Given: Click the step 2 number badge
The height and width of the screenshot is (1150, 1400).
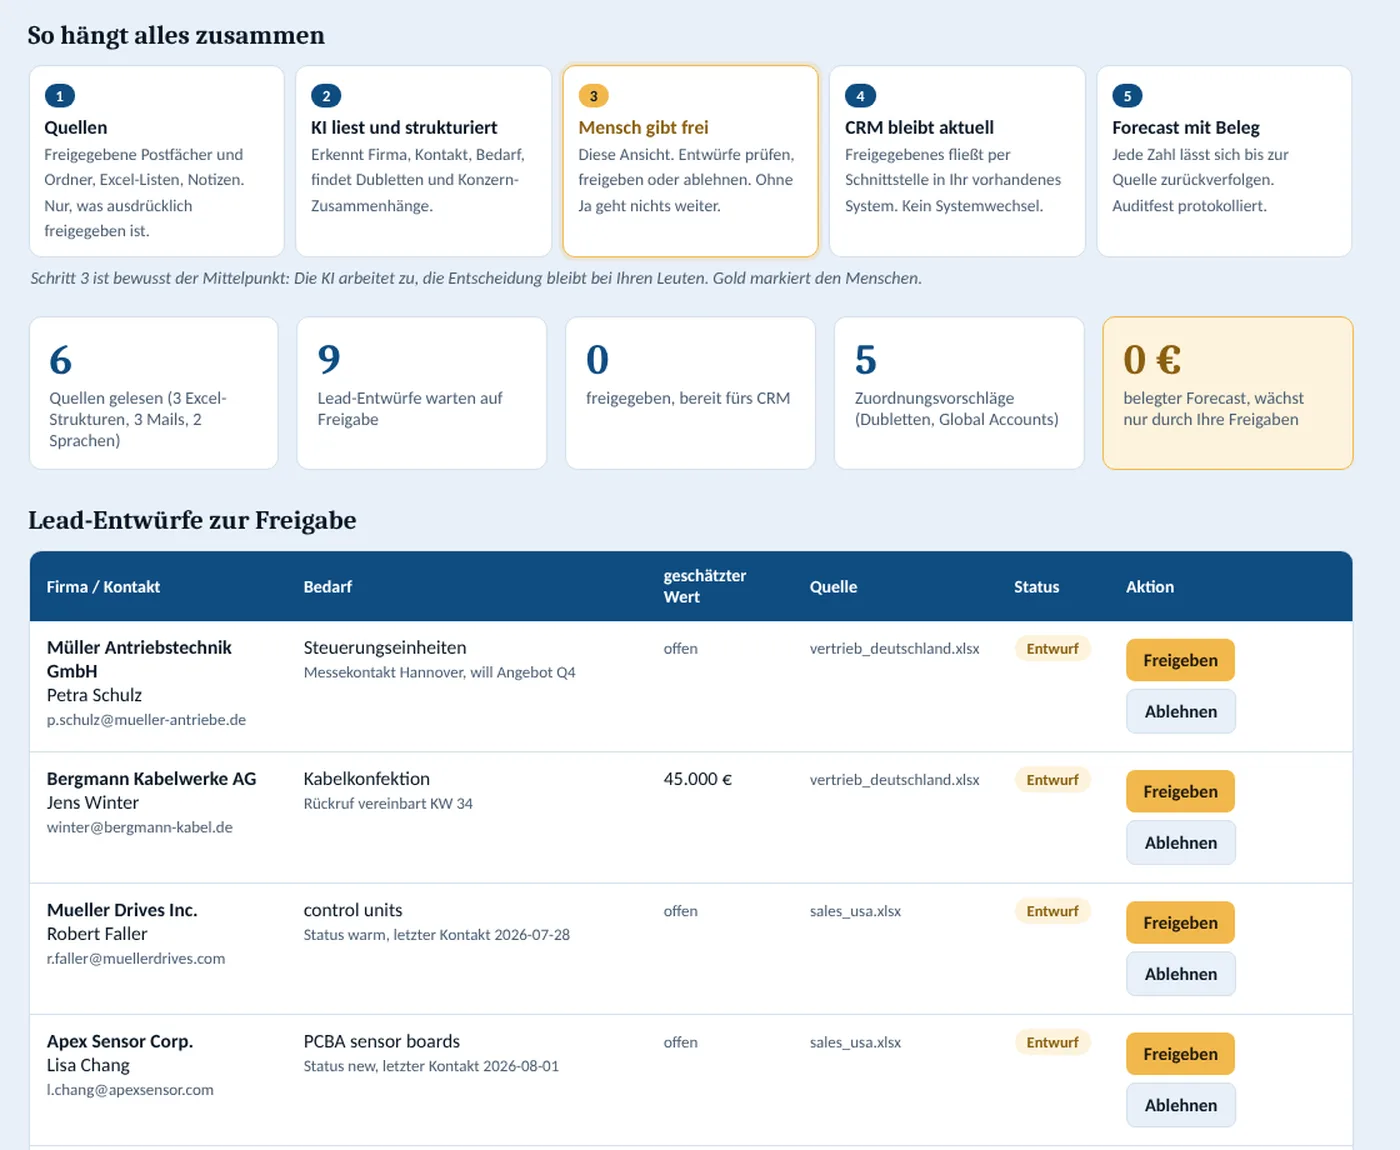Looking at the screenshot, I should pos(326,96).
